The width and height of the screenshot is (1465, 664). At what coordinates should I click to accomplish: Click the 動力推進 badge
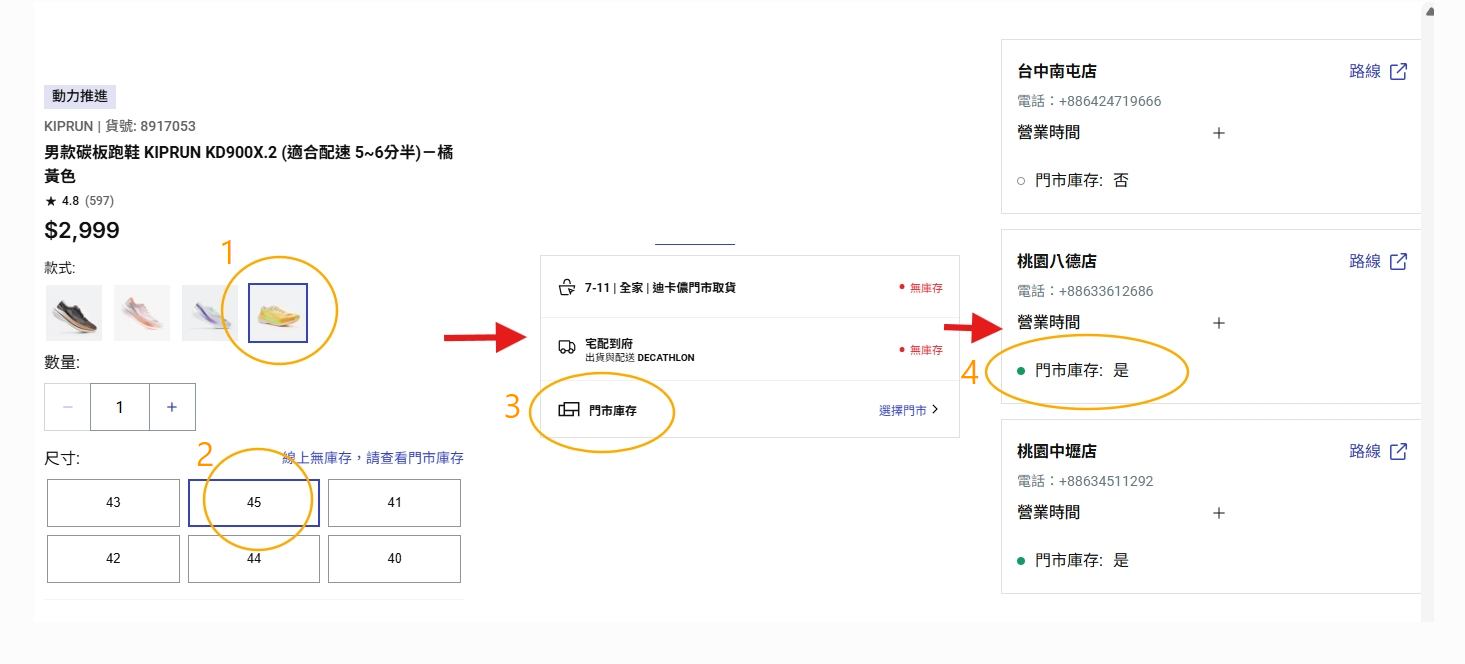coord(80,97)
